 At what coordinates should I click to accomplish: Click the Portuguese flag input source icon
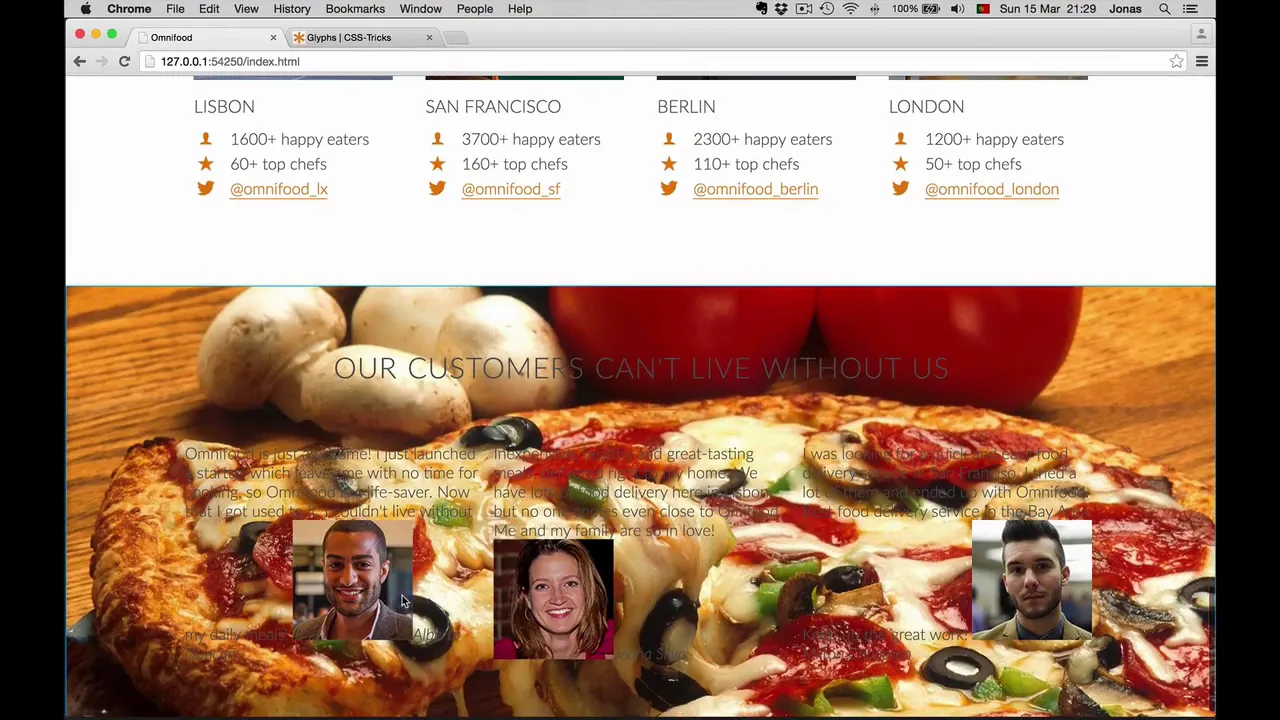point(983,9)
